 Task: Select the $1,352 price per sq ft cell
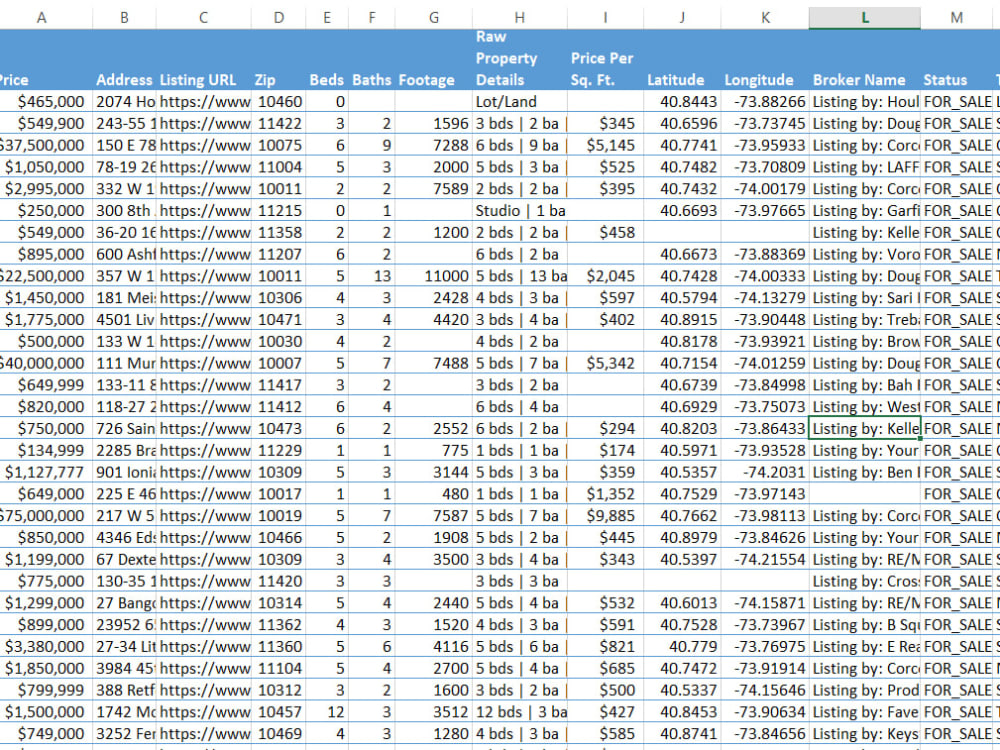pos(605,494)
